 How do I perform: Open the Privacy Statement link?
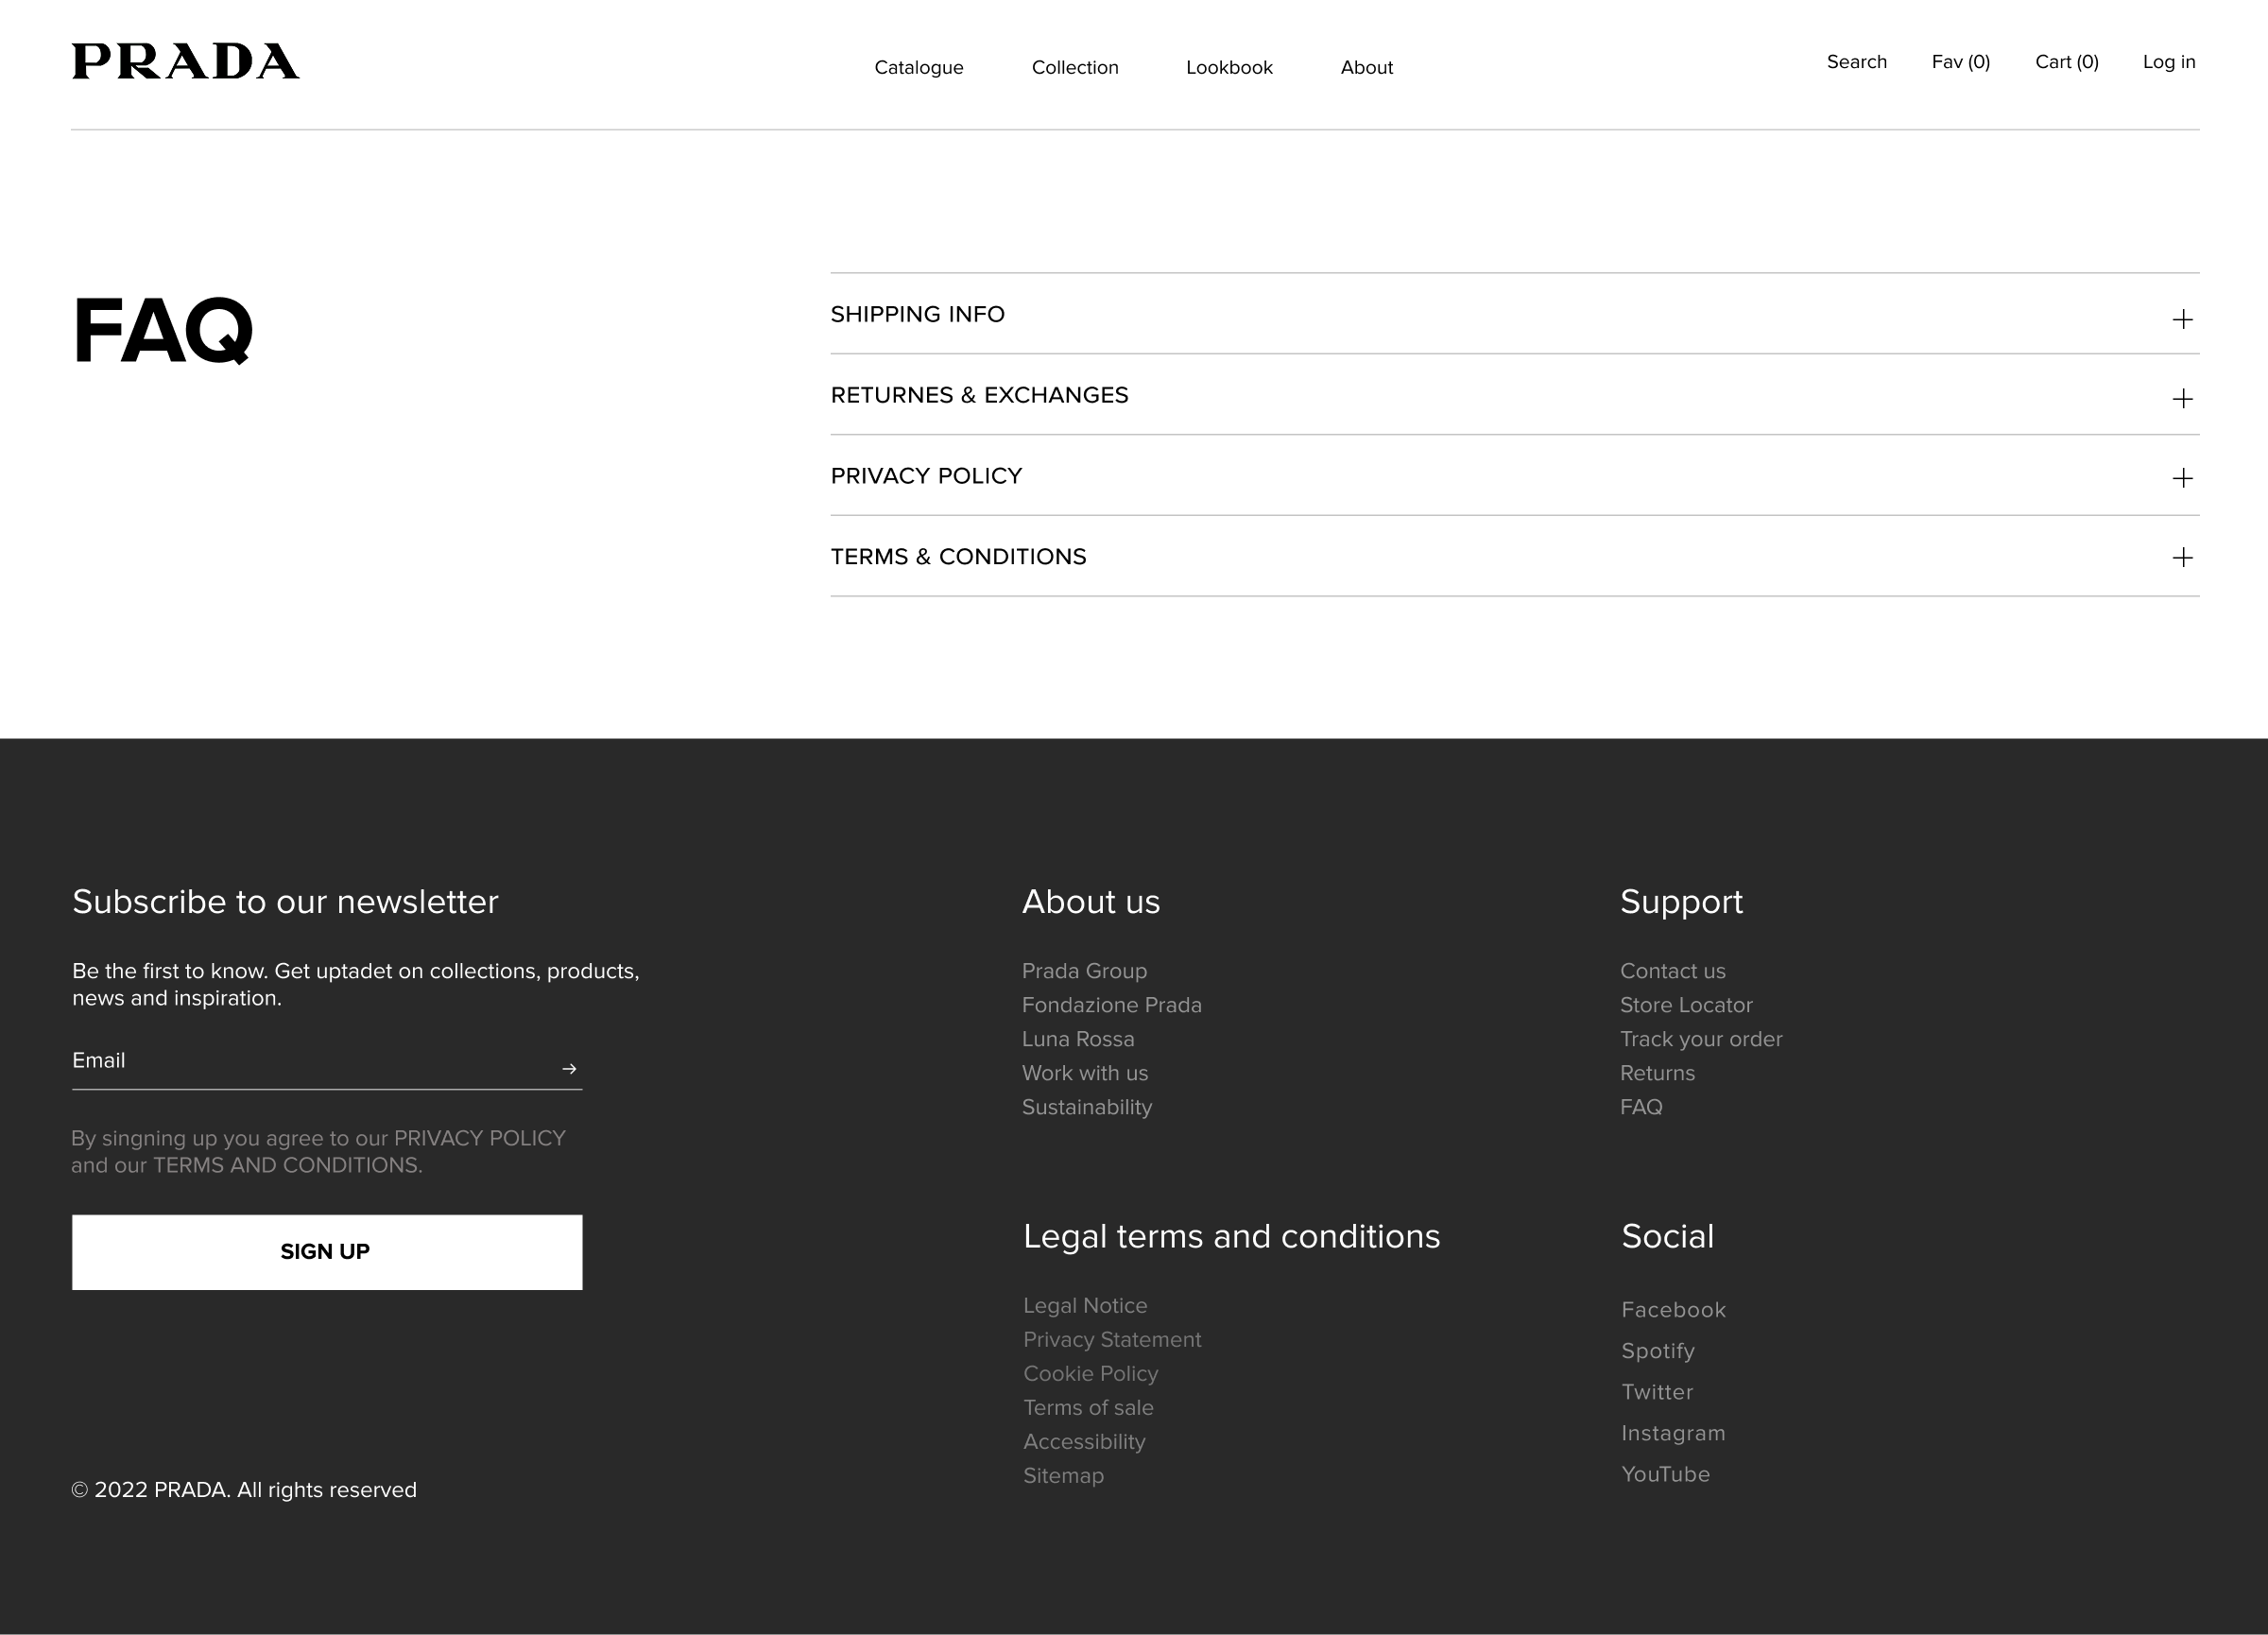(1112, 1340)
